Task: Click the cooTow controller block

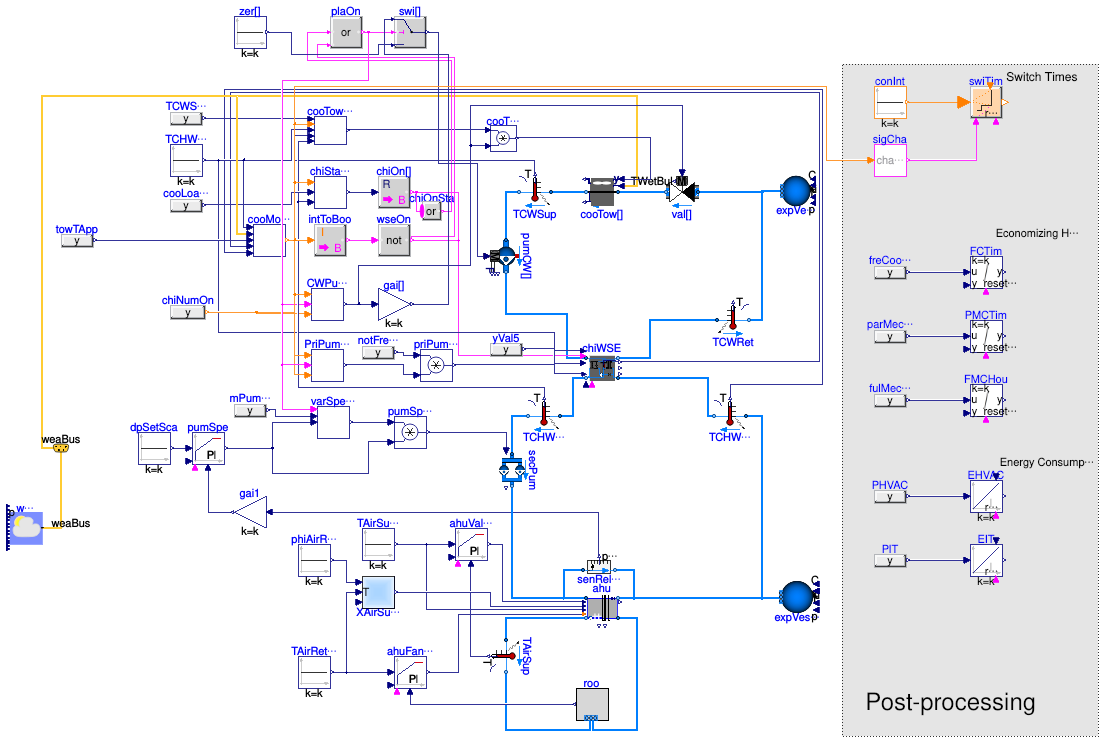Action: click(330, 130)
